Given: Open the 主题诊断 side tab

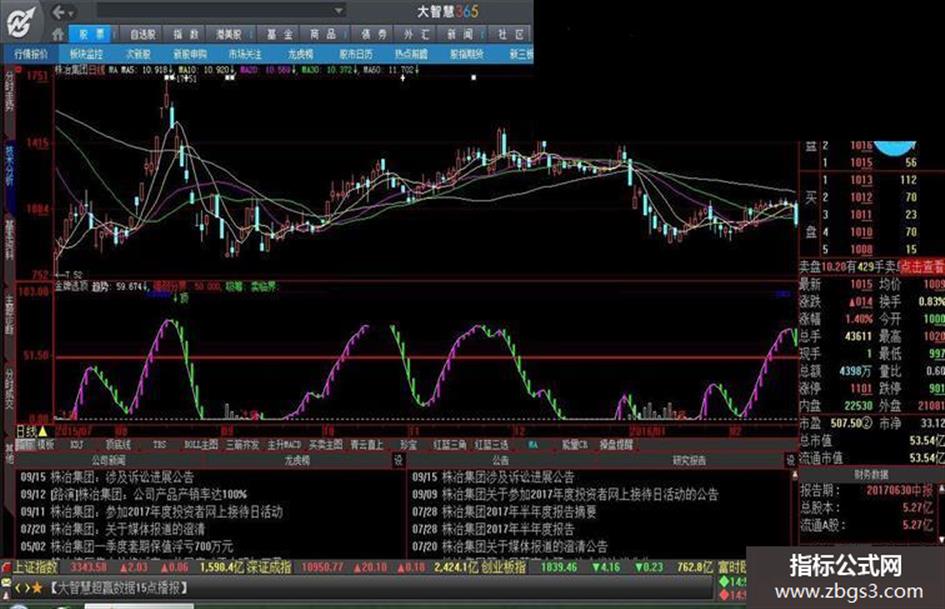Looking at the screenshot, I should (9, 315).
